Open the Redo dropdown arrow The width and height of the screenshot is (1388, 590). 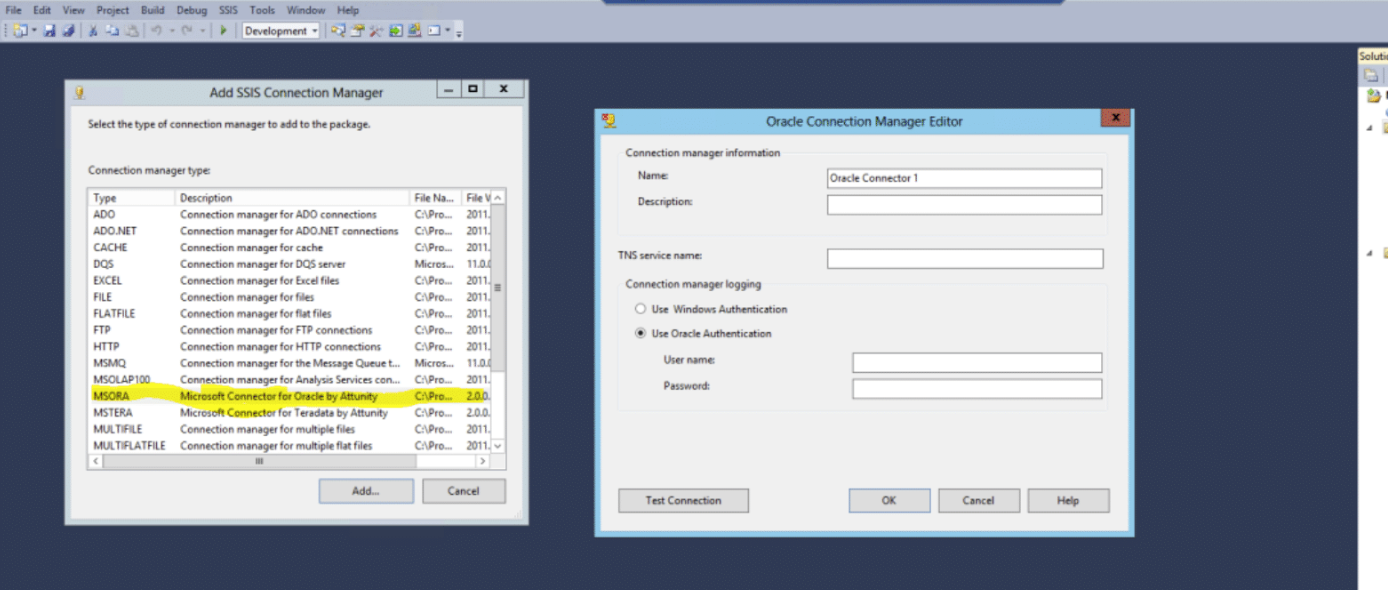click(202, 31)
